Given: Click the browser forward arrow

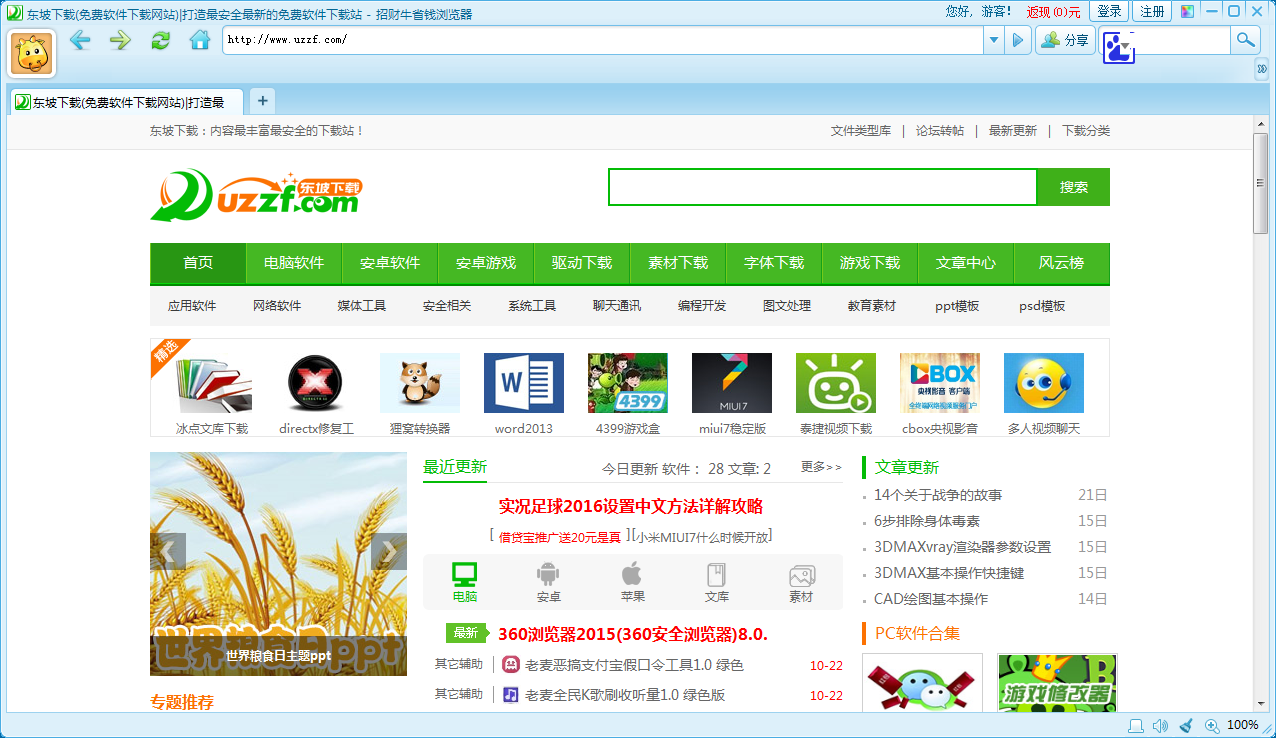Looking at the screenshot, I should tap(120, 40).
